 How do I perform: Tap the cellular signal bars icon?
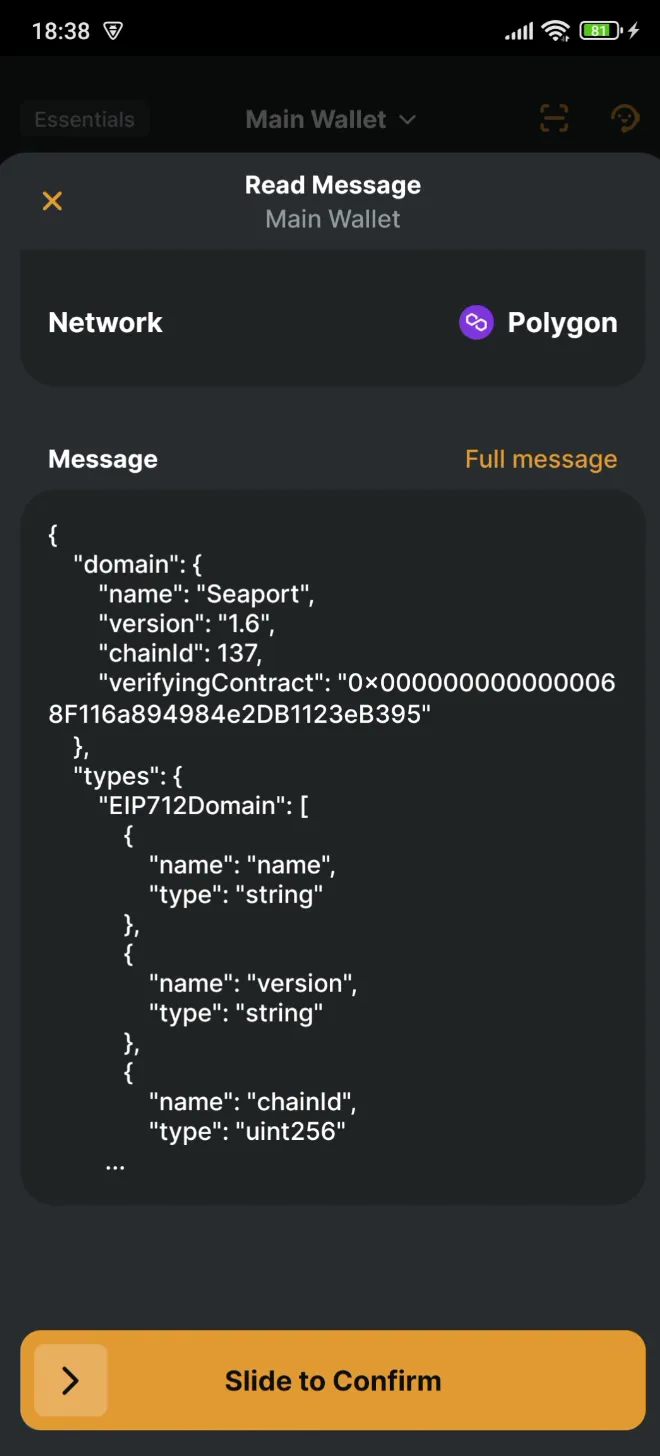(x=518, y=31)
